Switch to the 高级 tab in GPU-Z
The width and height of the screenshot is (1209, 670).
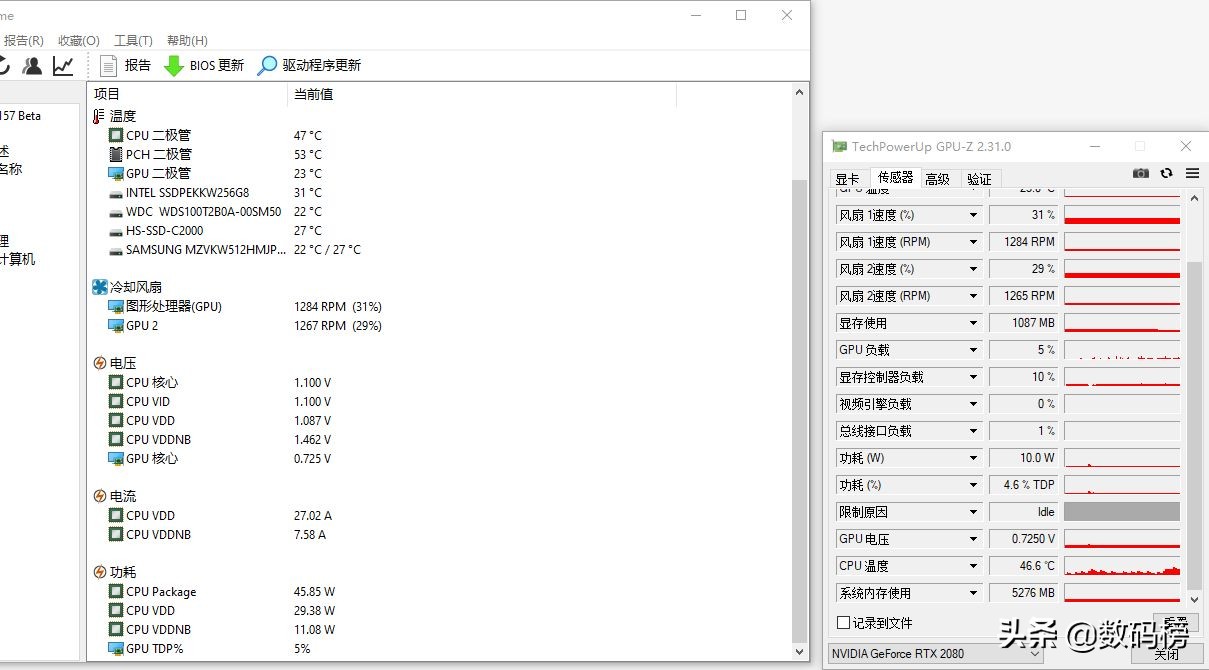tap(937, 179)
